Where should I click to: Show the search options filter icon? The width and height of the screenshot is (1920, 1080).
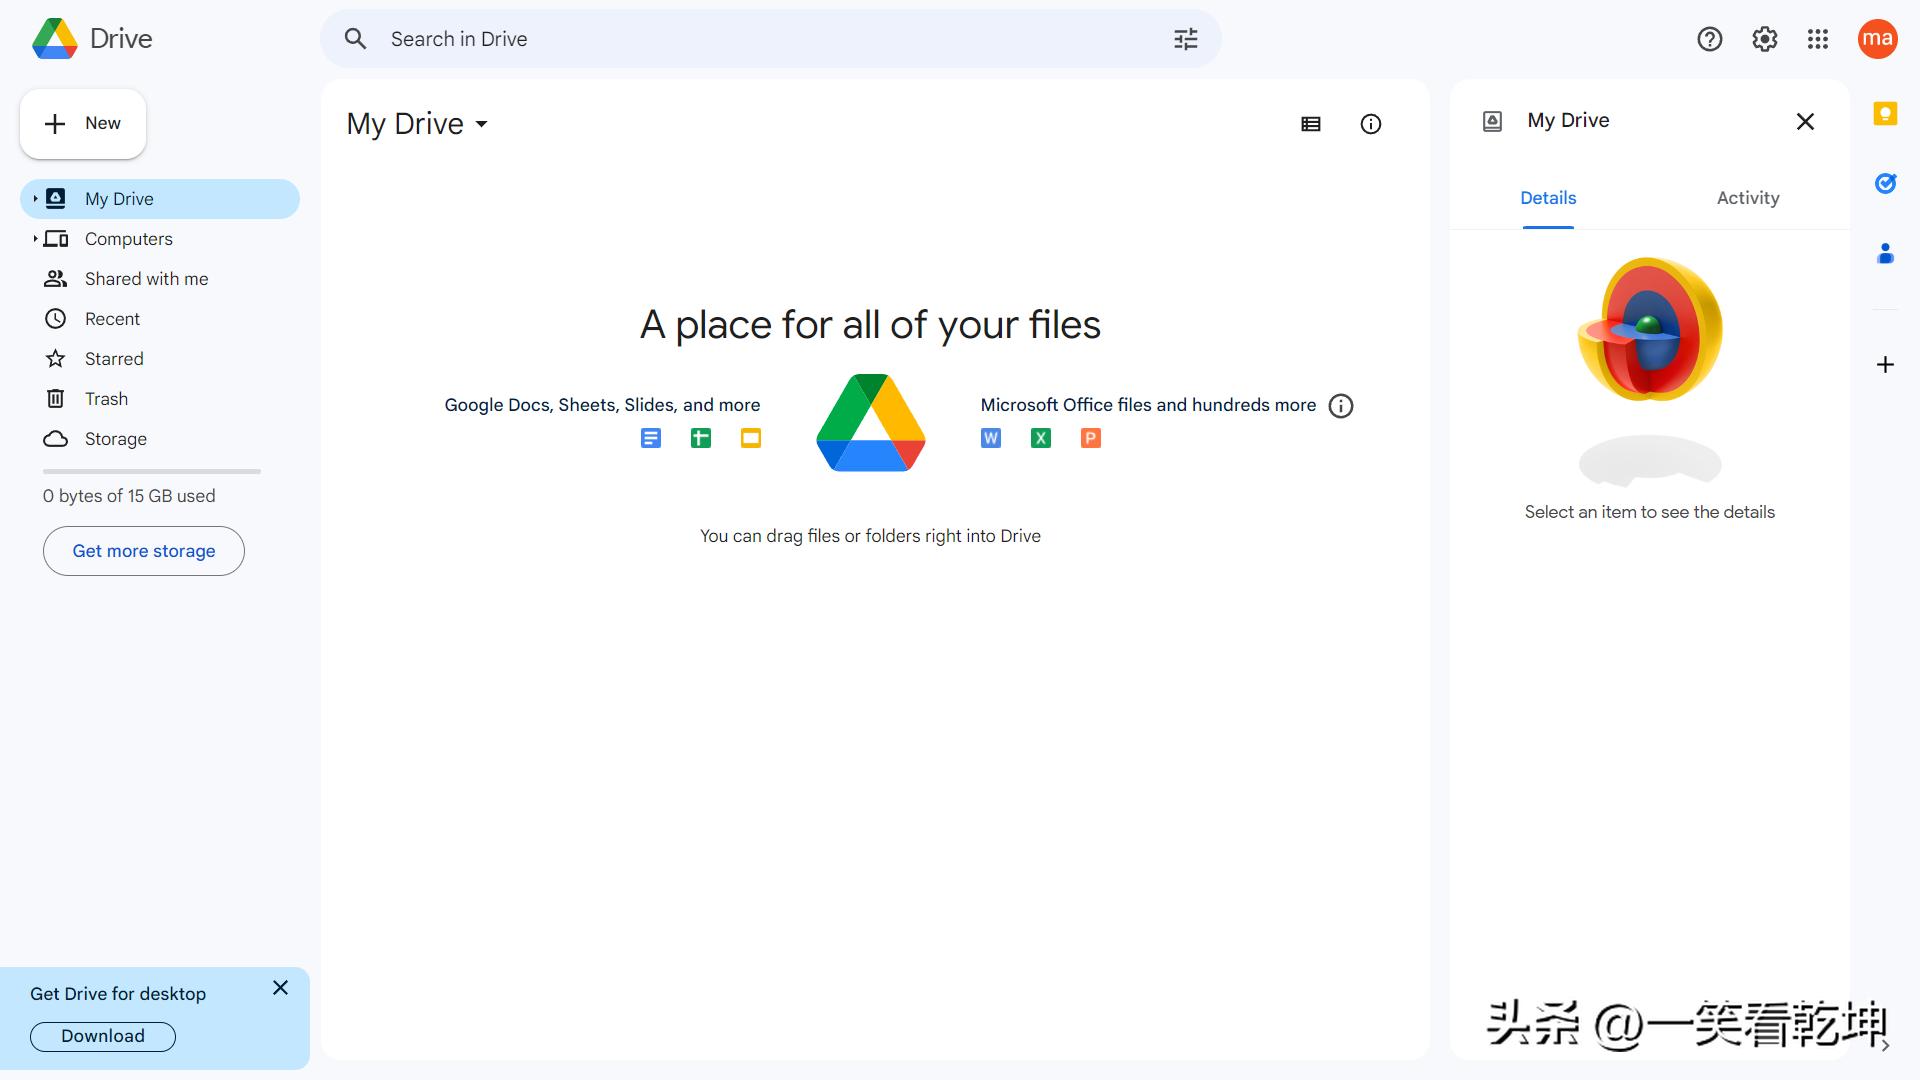coord(1185,39)
